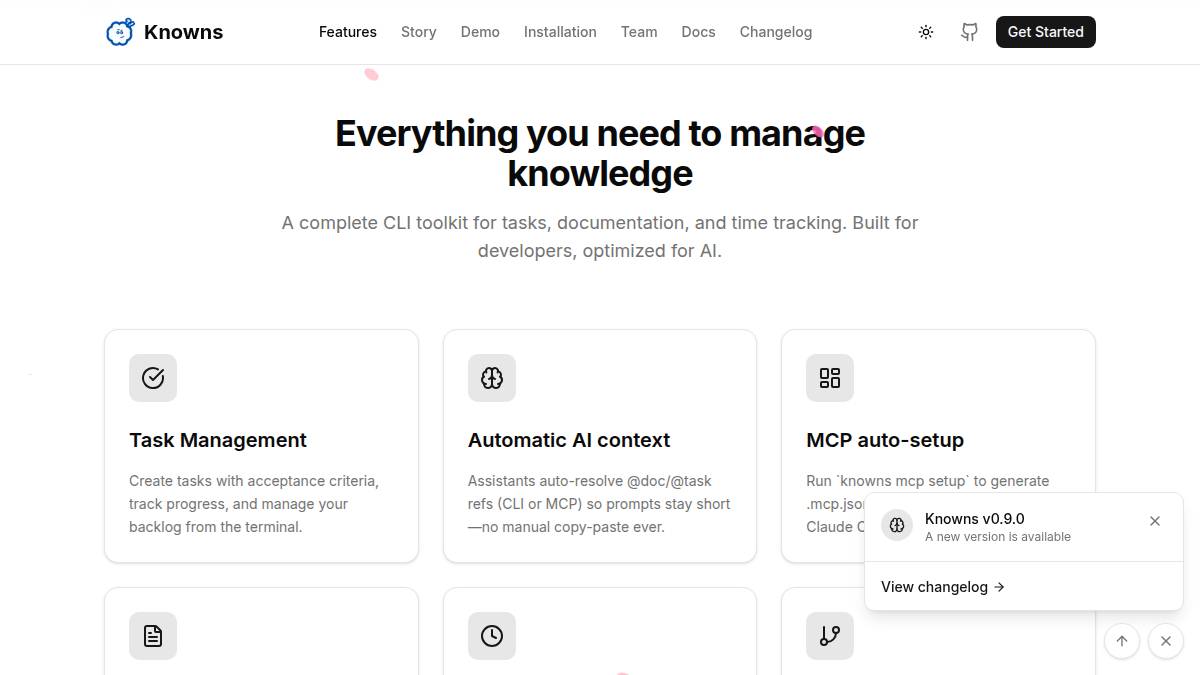Click the MCP auto-setup grid icon
1200x675 pixels.
(x=830, y=378)
